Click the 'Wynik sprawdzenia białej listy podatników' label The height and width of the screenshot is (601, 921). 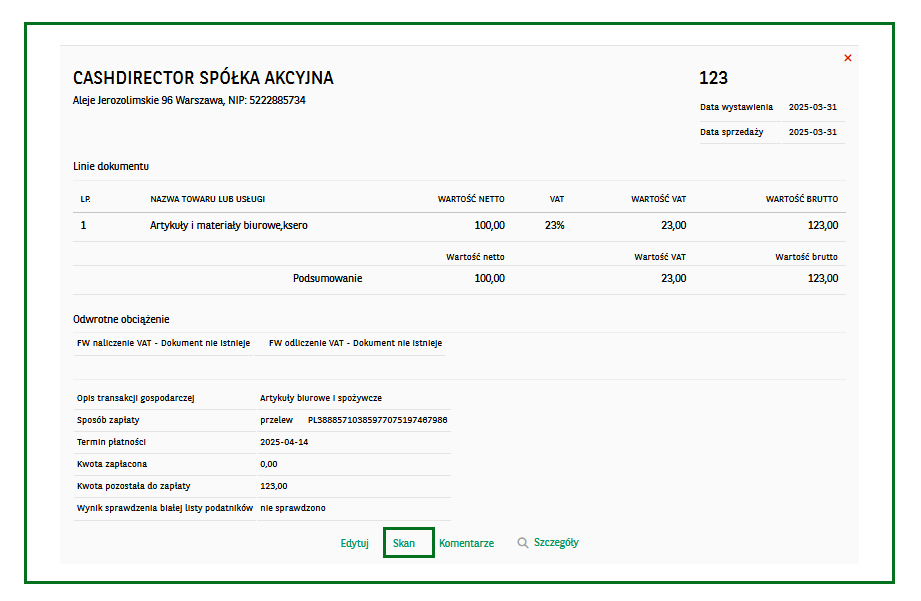tap(164, 508)
